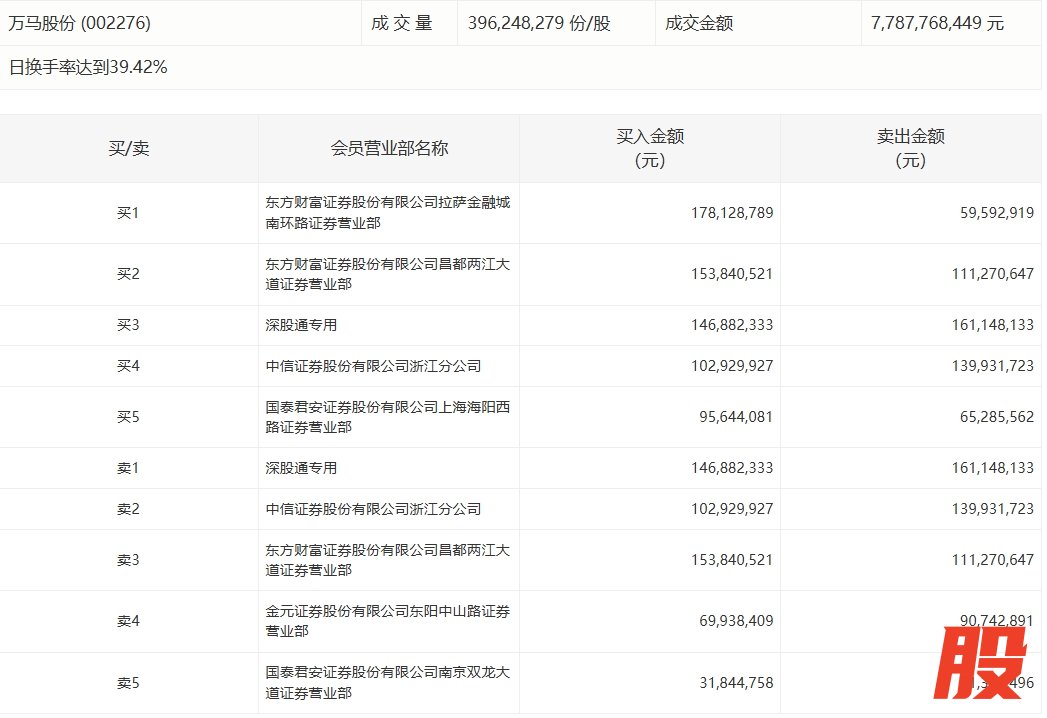
Task: Click the 卖出金额 (元) column header
Action: [x=910, y=148]
